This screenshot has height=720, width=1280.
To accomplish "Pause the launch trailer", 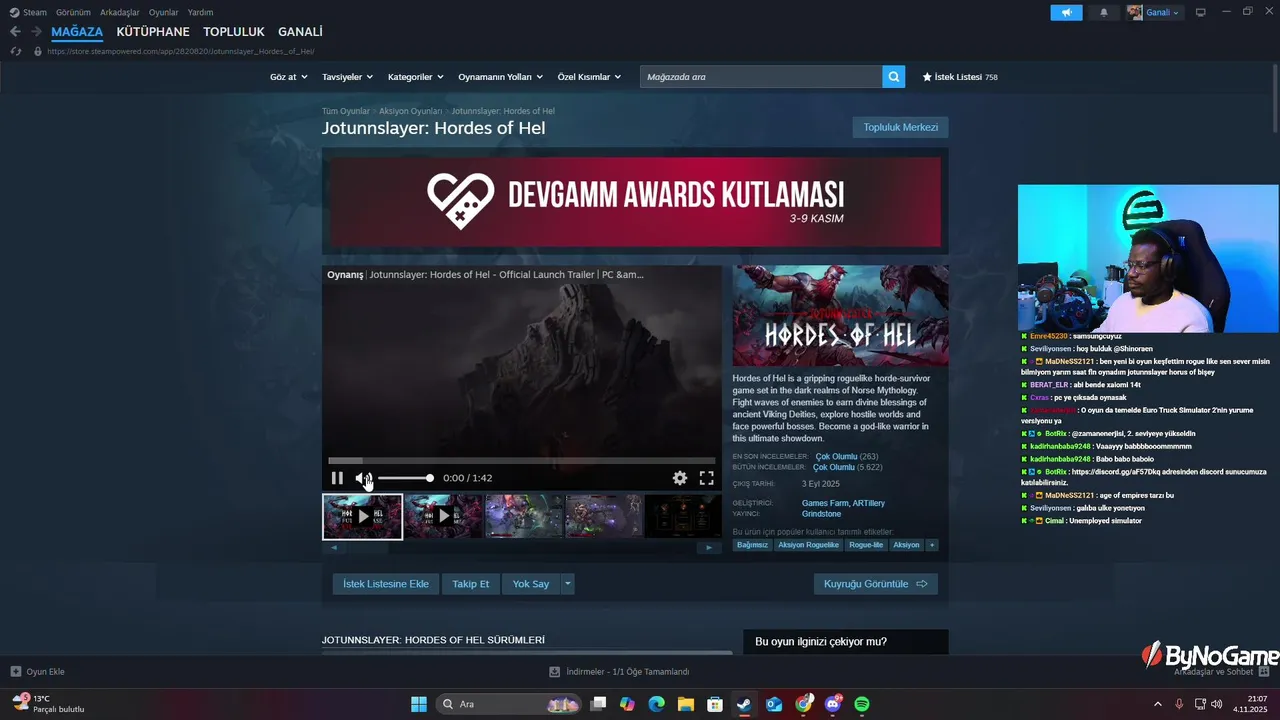I will pos(337,478).
